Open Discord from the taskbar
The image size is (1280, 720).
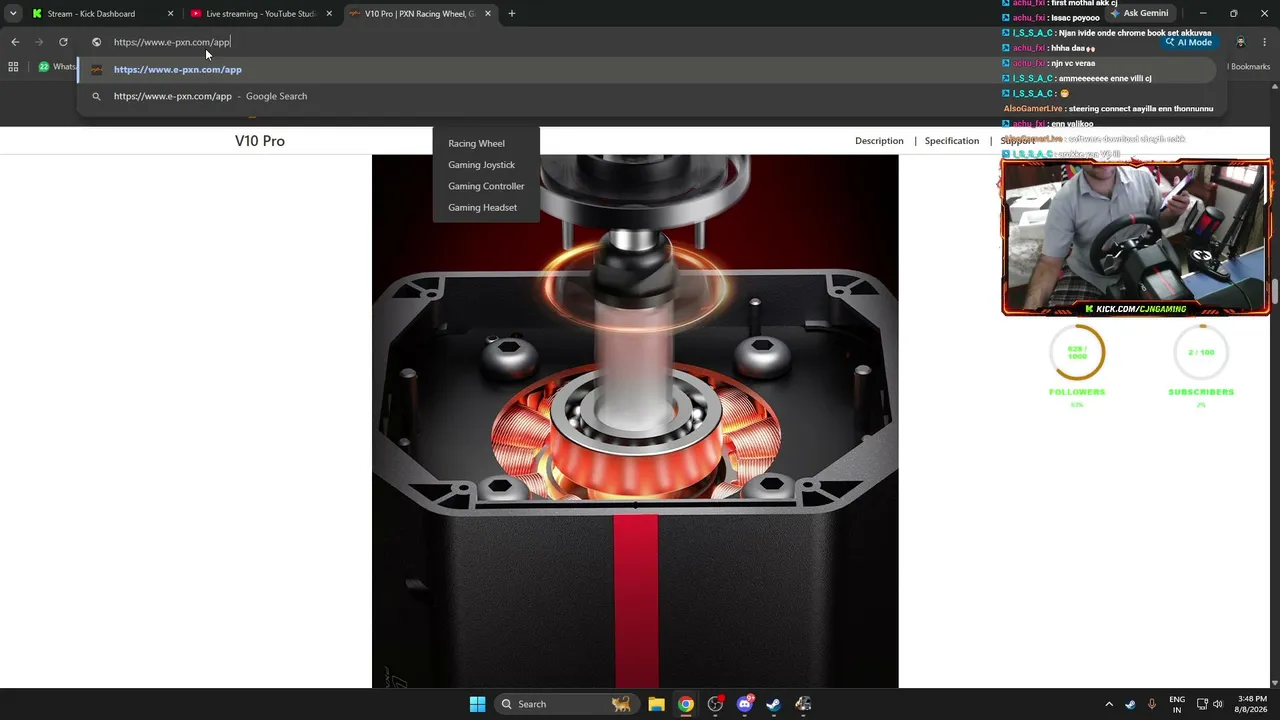(x=744, y=704)
